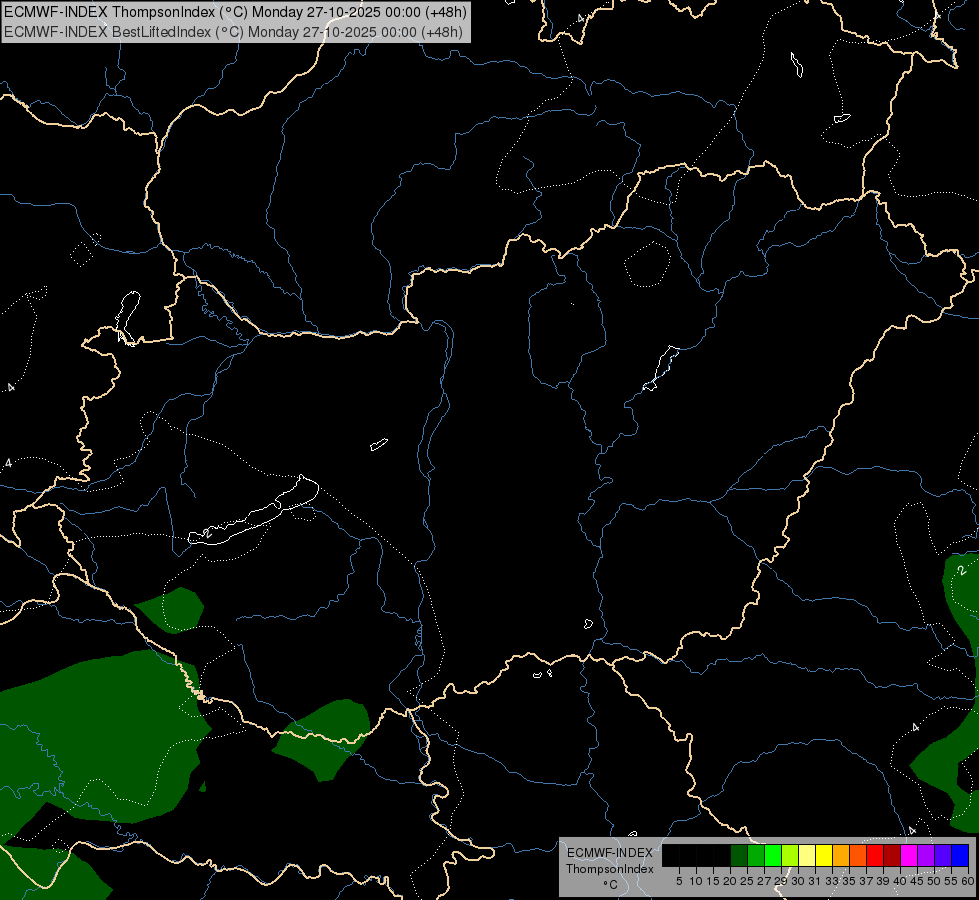Viewport: 979px width, 900px height.
Task: Click legend scale value '30'
Action: coord(798,881)
